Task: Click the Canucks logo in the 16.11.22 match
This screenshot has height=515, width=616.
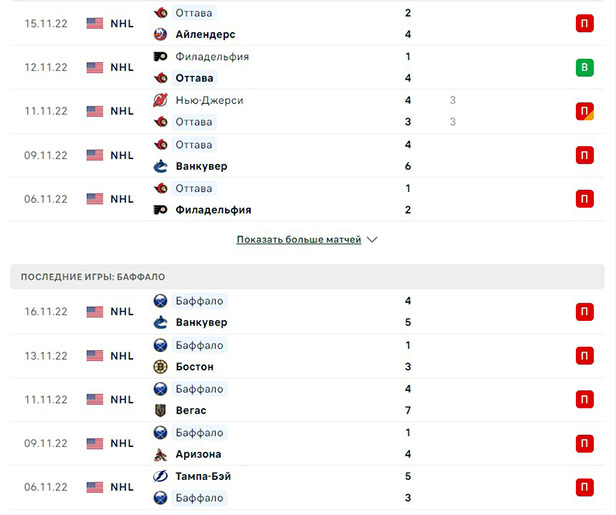Action: [160, 322]
